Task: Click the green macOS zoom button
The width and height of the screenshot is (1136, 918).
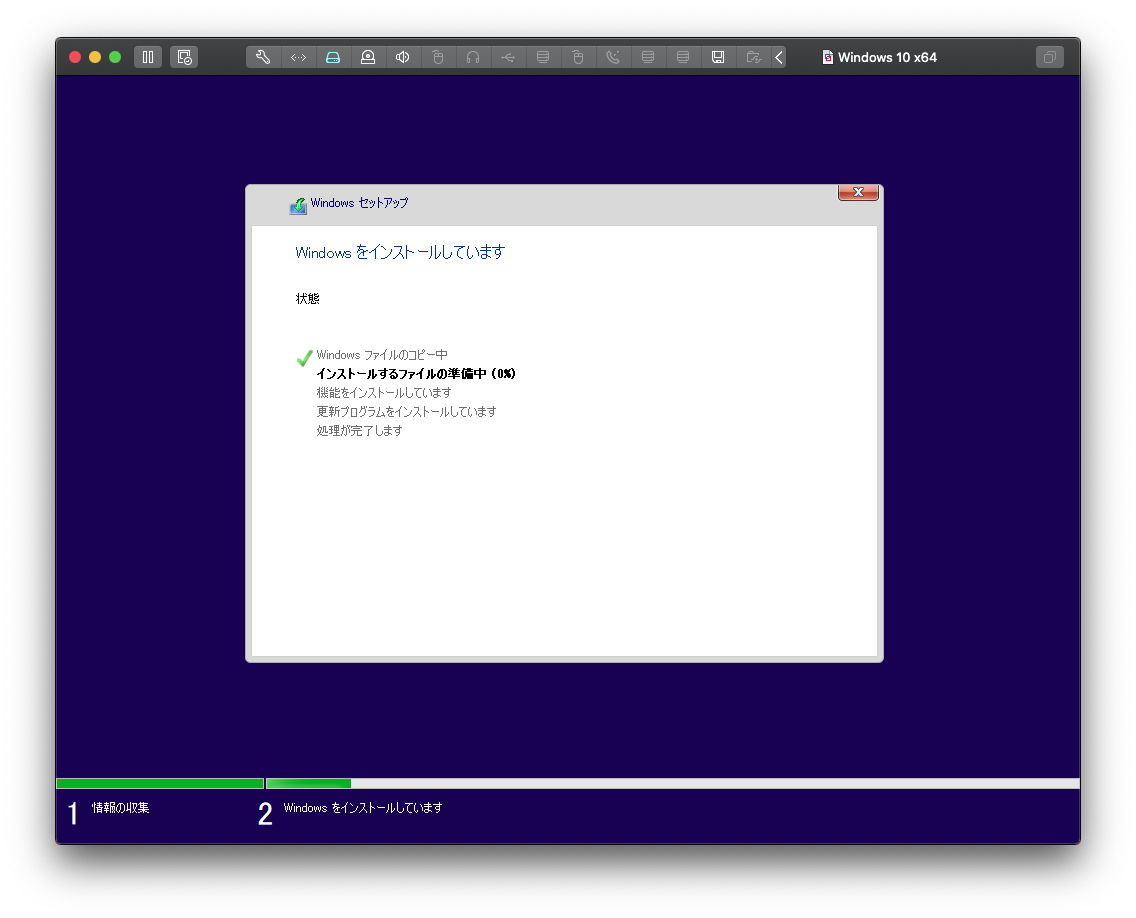Action: pos(115,57)
